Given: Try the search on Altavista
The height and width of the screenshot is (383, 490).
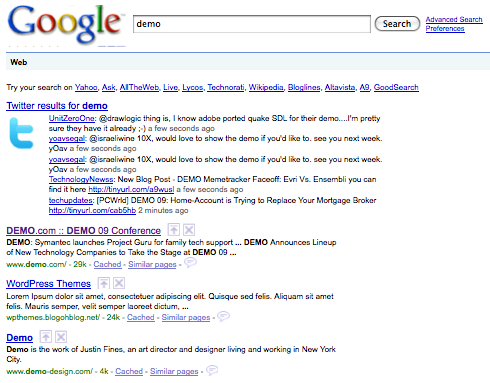Looking at the screenshot, I should pyautogui.click(x=340, y=87).
